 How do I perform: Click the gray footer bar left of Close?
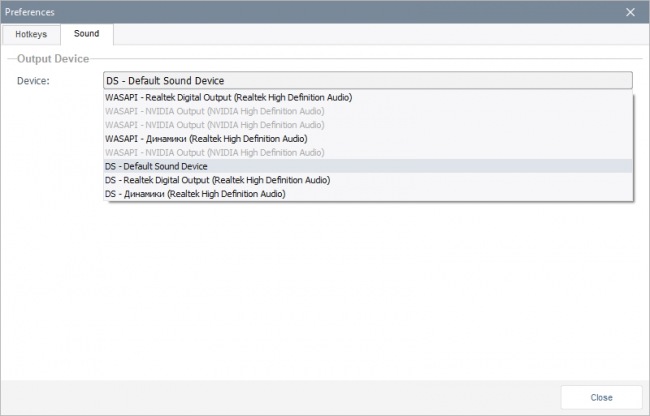[281, 397]
